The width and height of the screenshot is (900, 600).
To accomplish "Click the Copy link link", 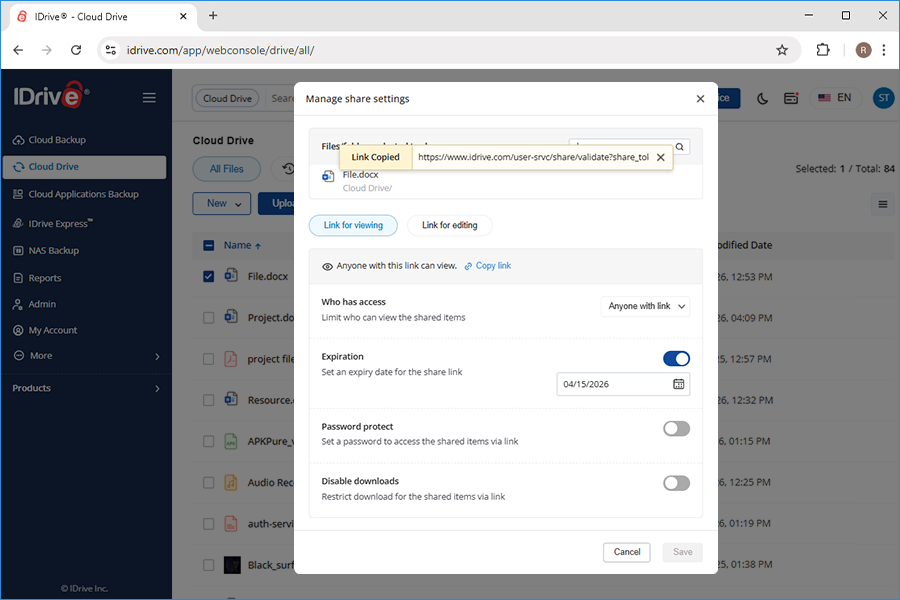I will coord(493,266).
